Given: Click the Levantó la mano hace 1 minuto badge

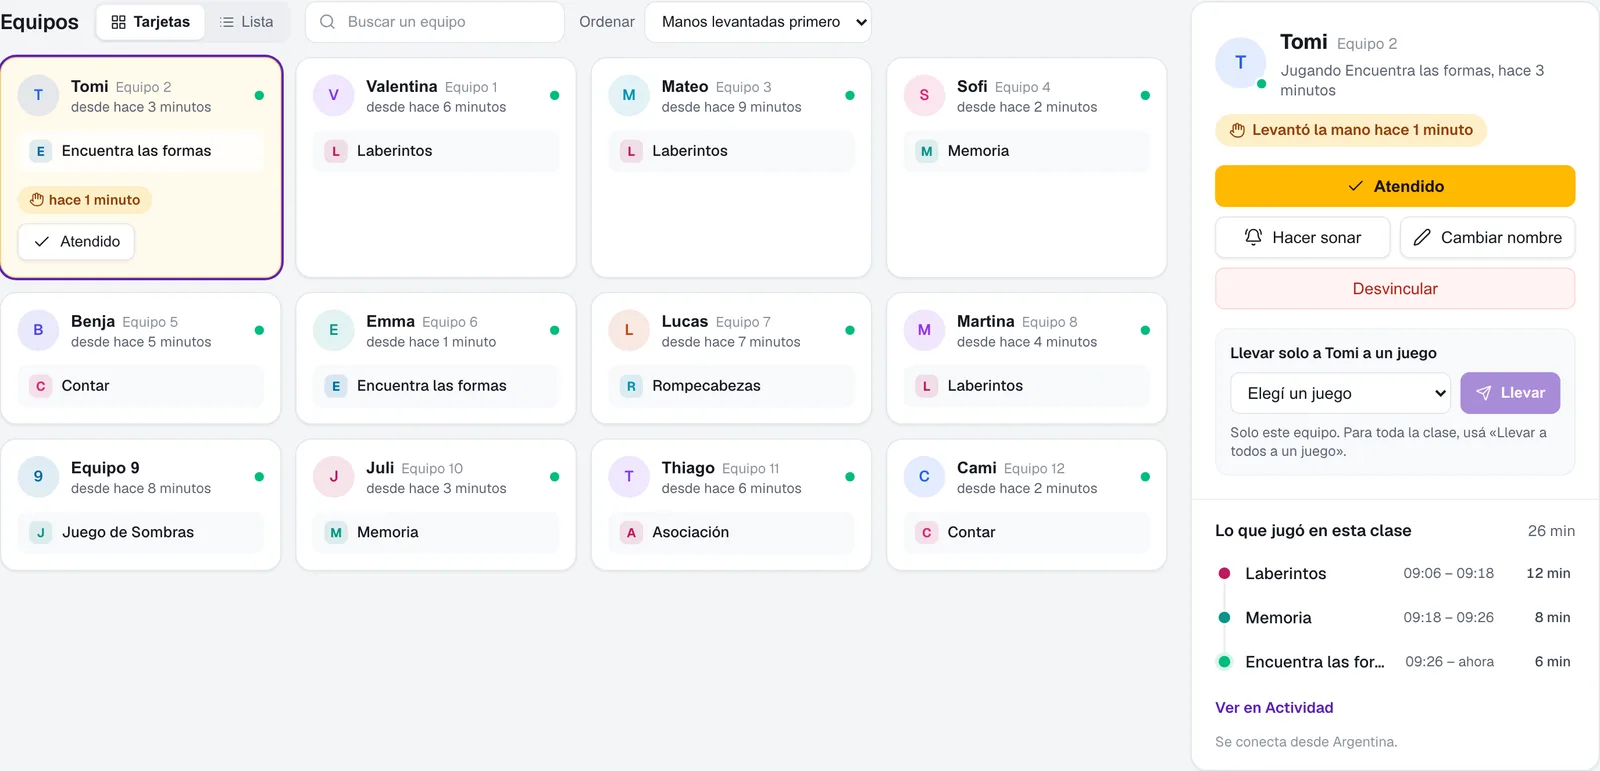Looking at the screenshot, I should click(x=1351, y=130).
